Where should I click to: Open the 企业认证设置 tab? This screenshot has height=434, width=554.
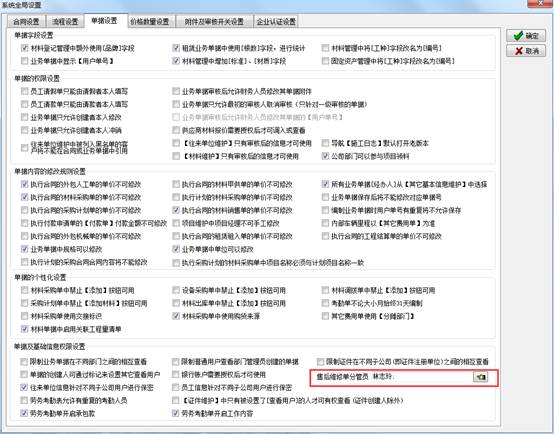276,22
